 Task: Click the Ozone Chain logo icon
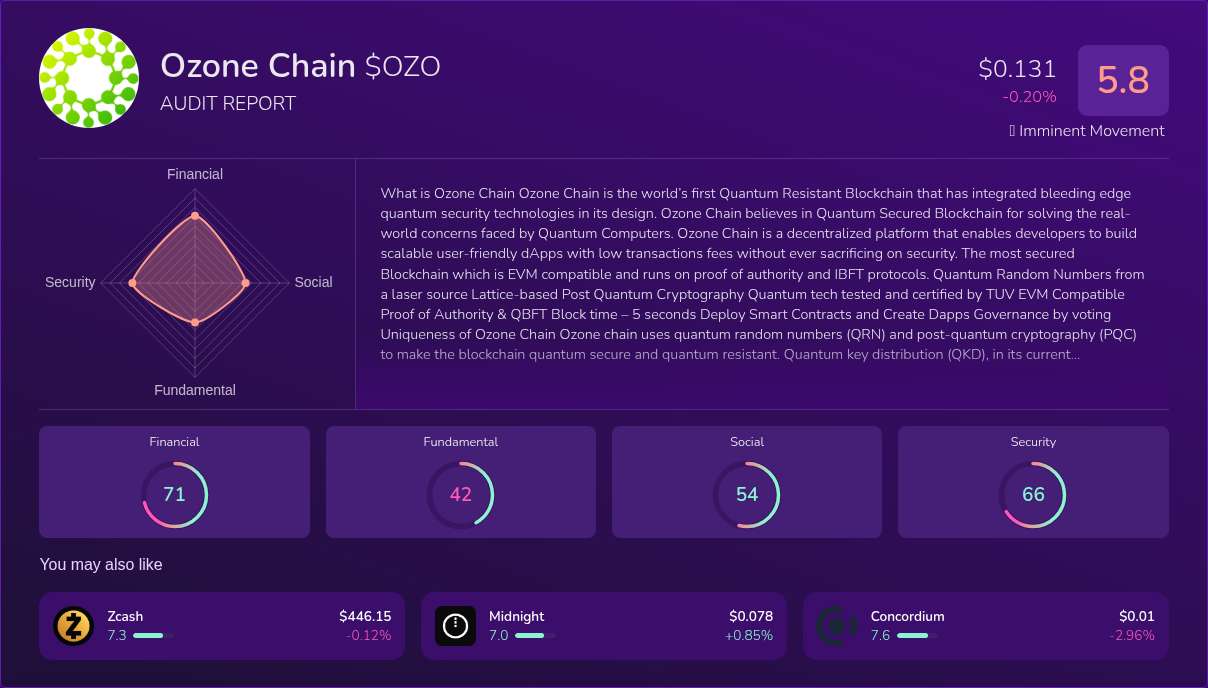coord(88,77)
